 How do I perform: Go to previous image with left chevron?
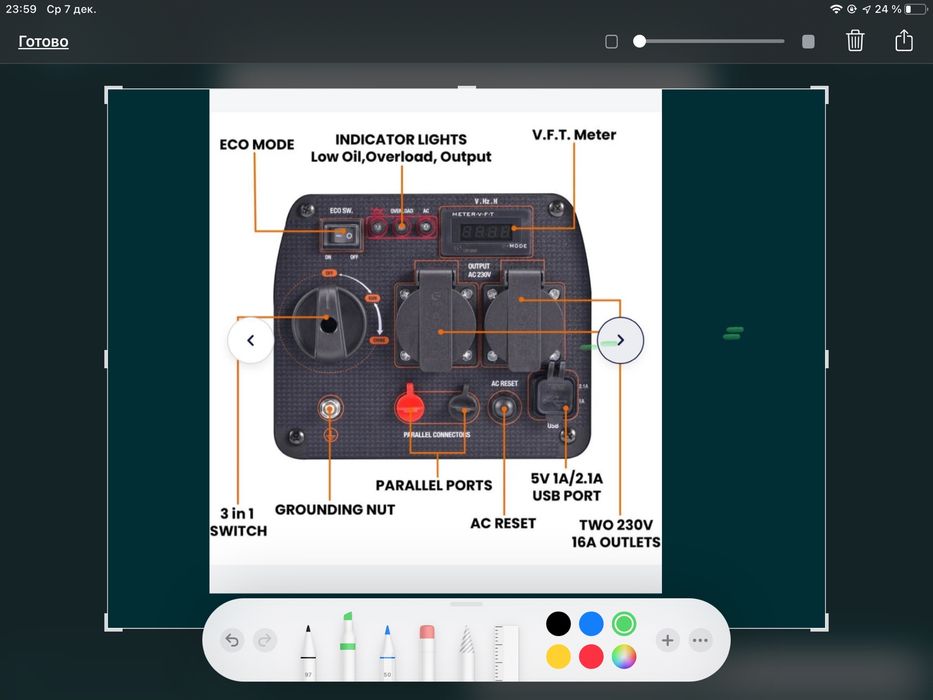251,340
